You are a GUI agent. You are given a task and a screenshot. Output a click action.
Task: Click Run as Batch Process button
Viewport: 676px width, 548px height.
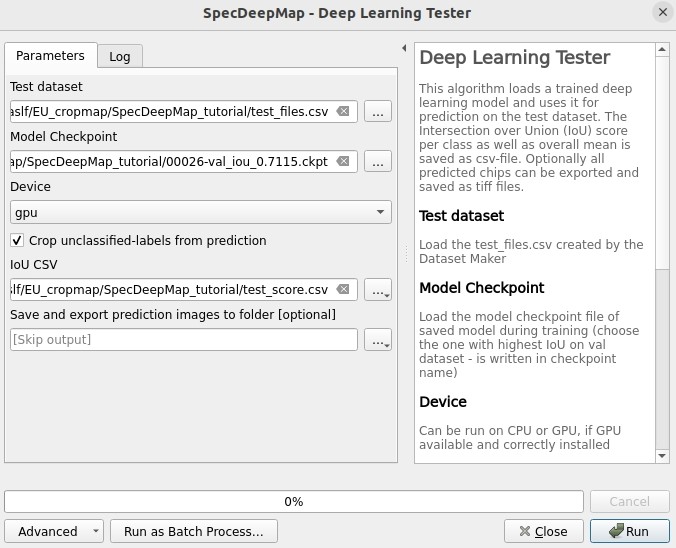coord(194,531)
